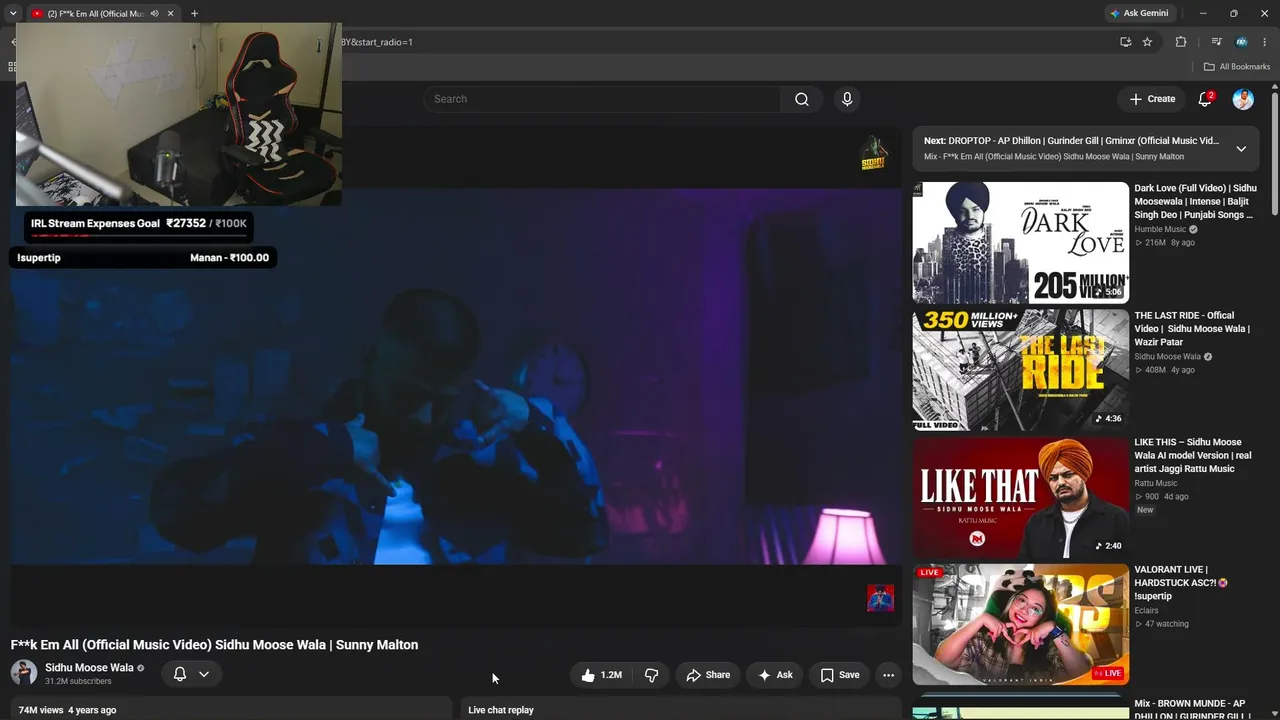Open LIKE THIS AI model Version title
Viewport: 1280px width, 720px height.
1192,455
